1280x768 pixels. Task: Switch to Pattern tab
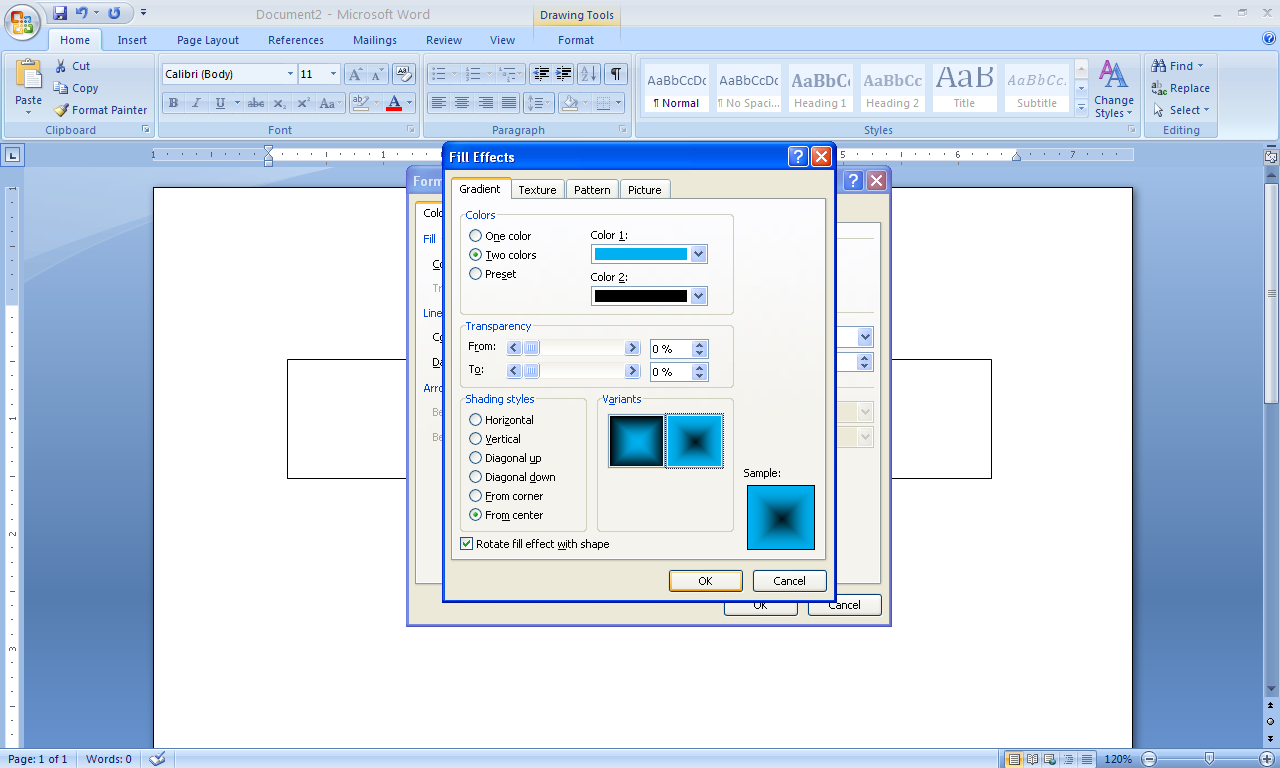tap(592, 190)
